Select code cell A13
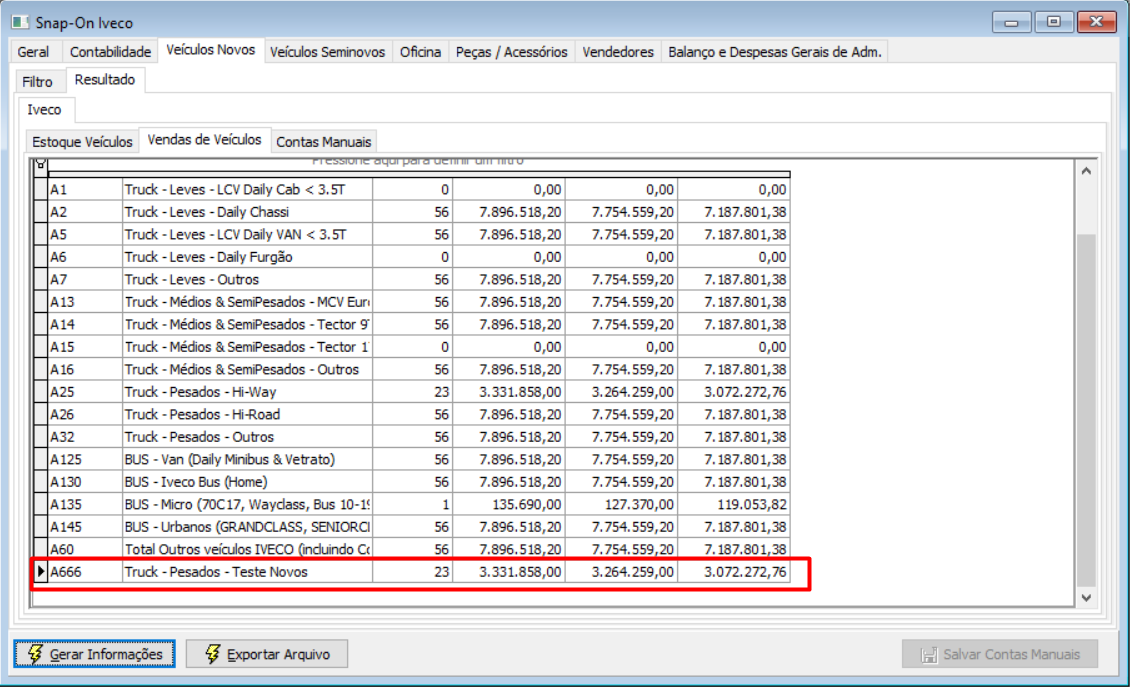 click(x=85, y=302)
